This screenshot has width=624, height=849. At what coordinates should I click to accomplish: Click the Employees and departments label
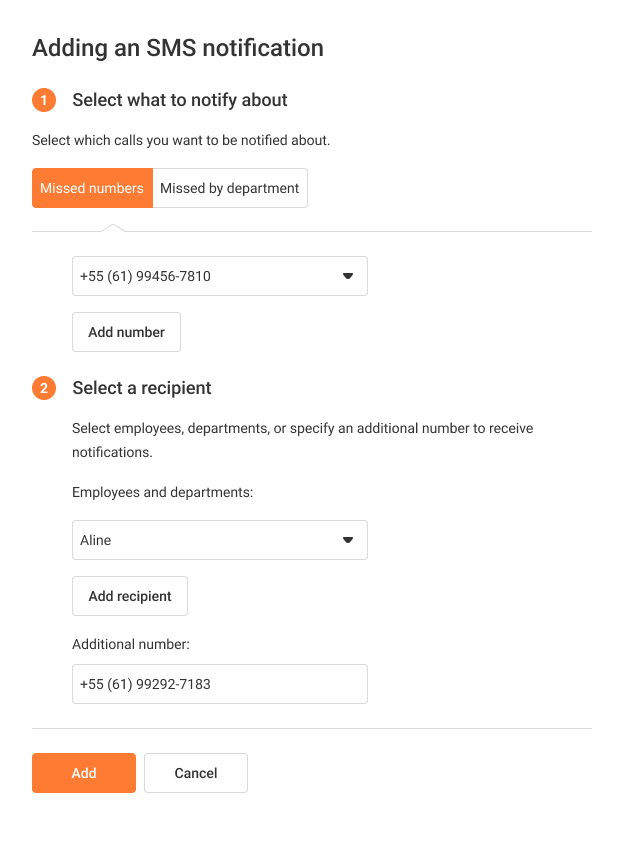coord(162,492)
